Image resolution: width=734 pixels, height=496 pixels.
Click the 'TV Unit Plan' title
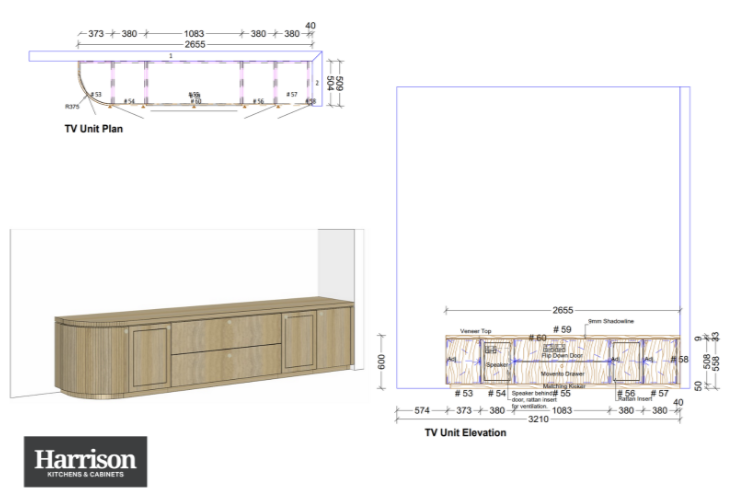[x=94, y=129]
